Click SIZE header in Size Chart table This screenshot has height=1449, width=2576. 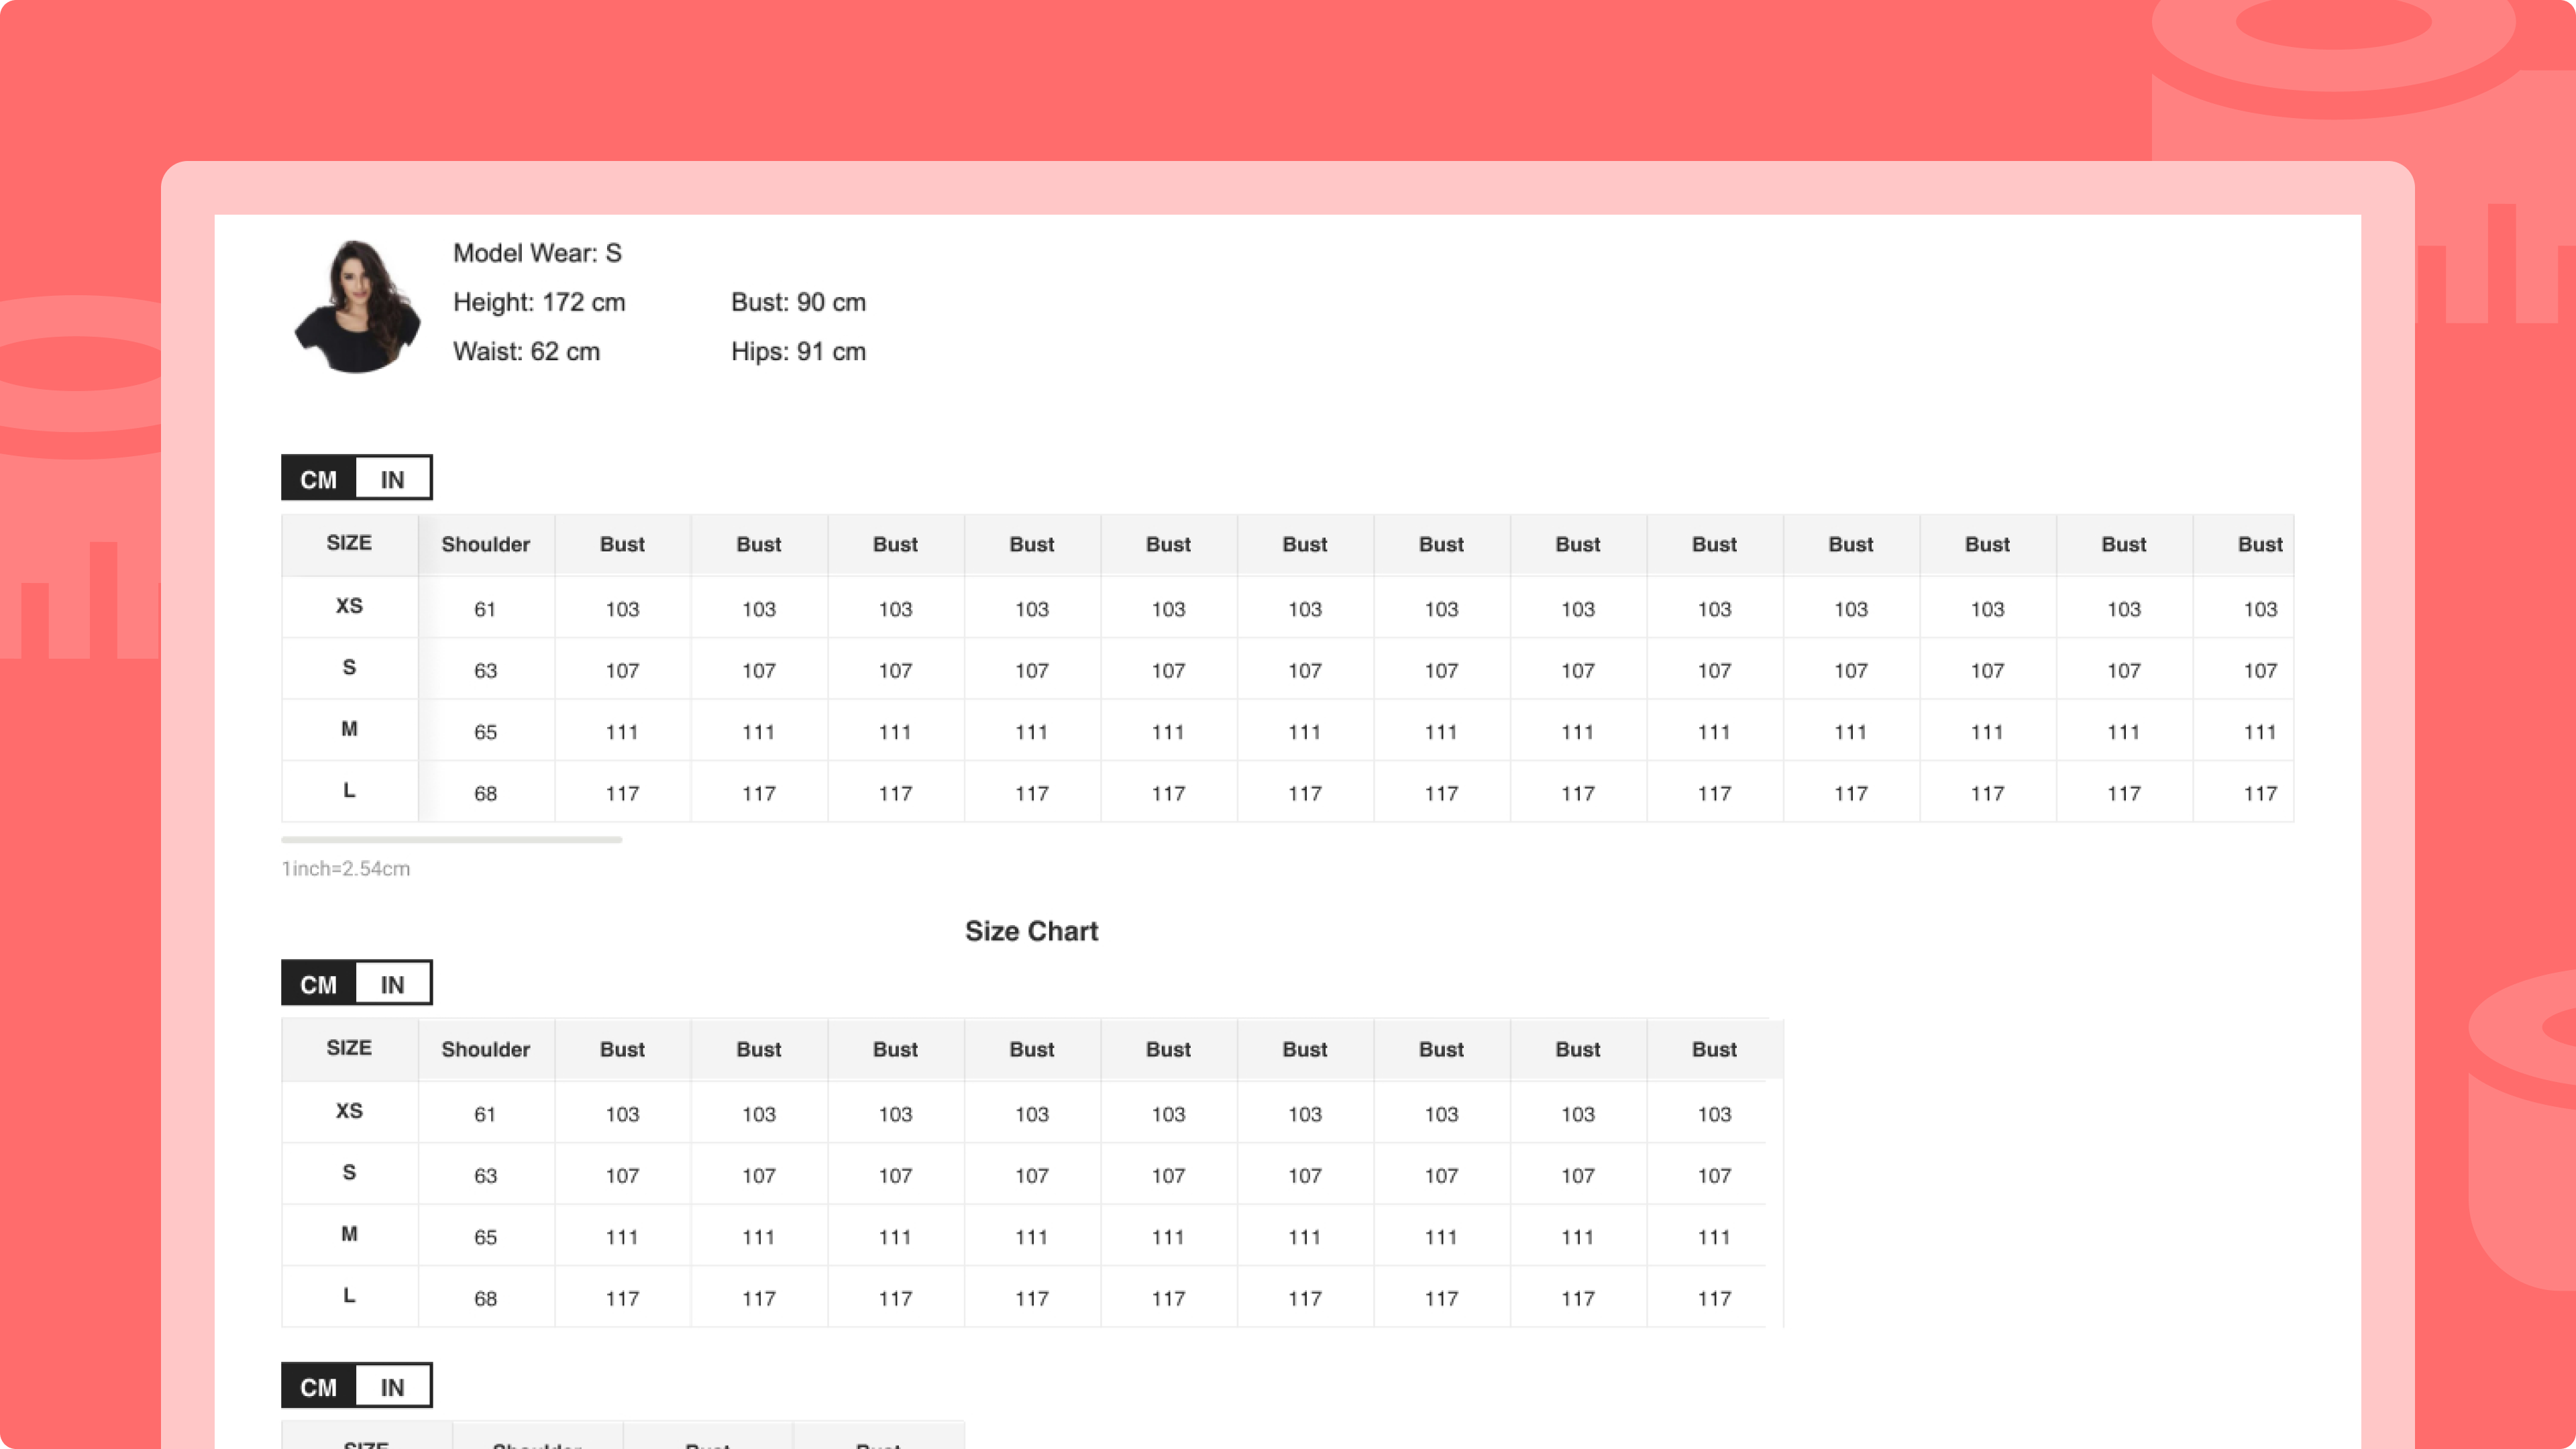tap(349, 1048)
